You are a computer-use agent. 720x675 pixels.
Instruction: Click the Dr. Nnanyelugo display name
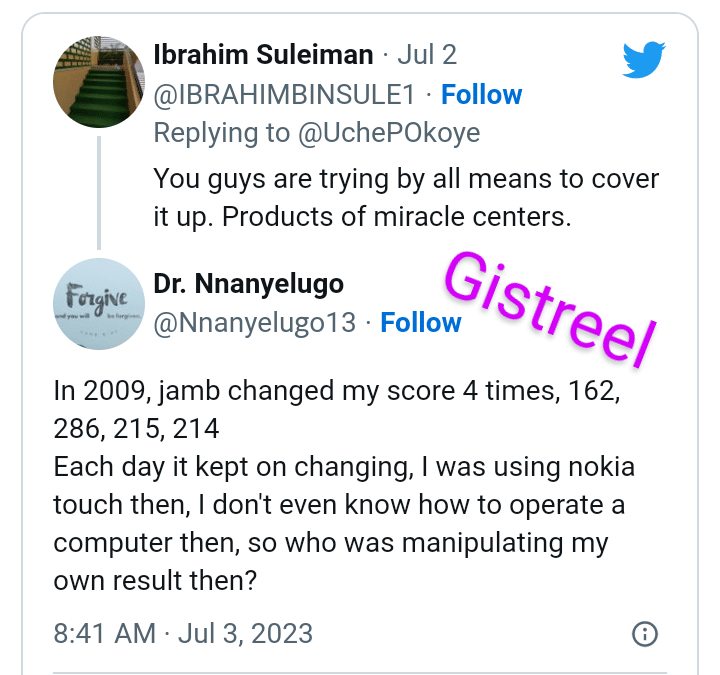(x=248, y=284)
